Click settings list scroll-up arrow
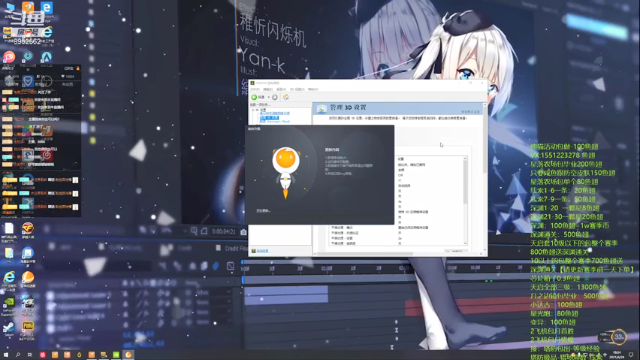 tap(465, 158)
